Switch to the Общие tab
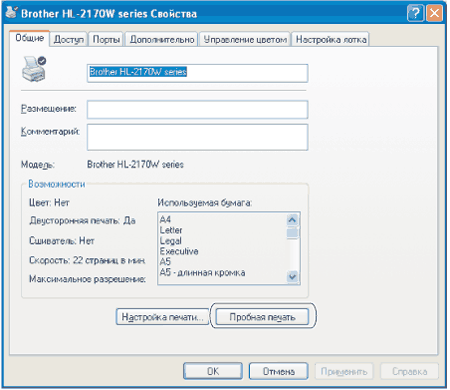Image resolution: width=450 pixels, height=390 pixels. [30, 38]
